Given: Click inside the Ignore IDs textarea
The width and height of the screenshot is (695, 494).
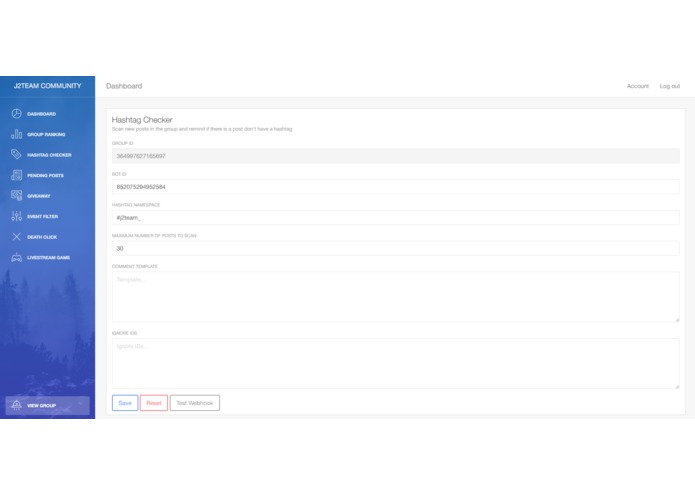Looking at the screenshot, I should pyautogui.click(x=395, y=363).
